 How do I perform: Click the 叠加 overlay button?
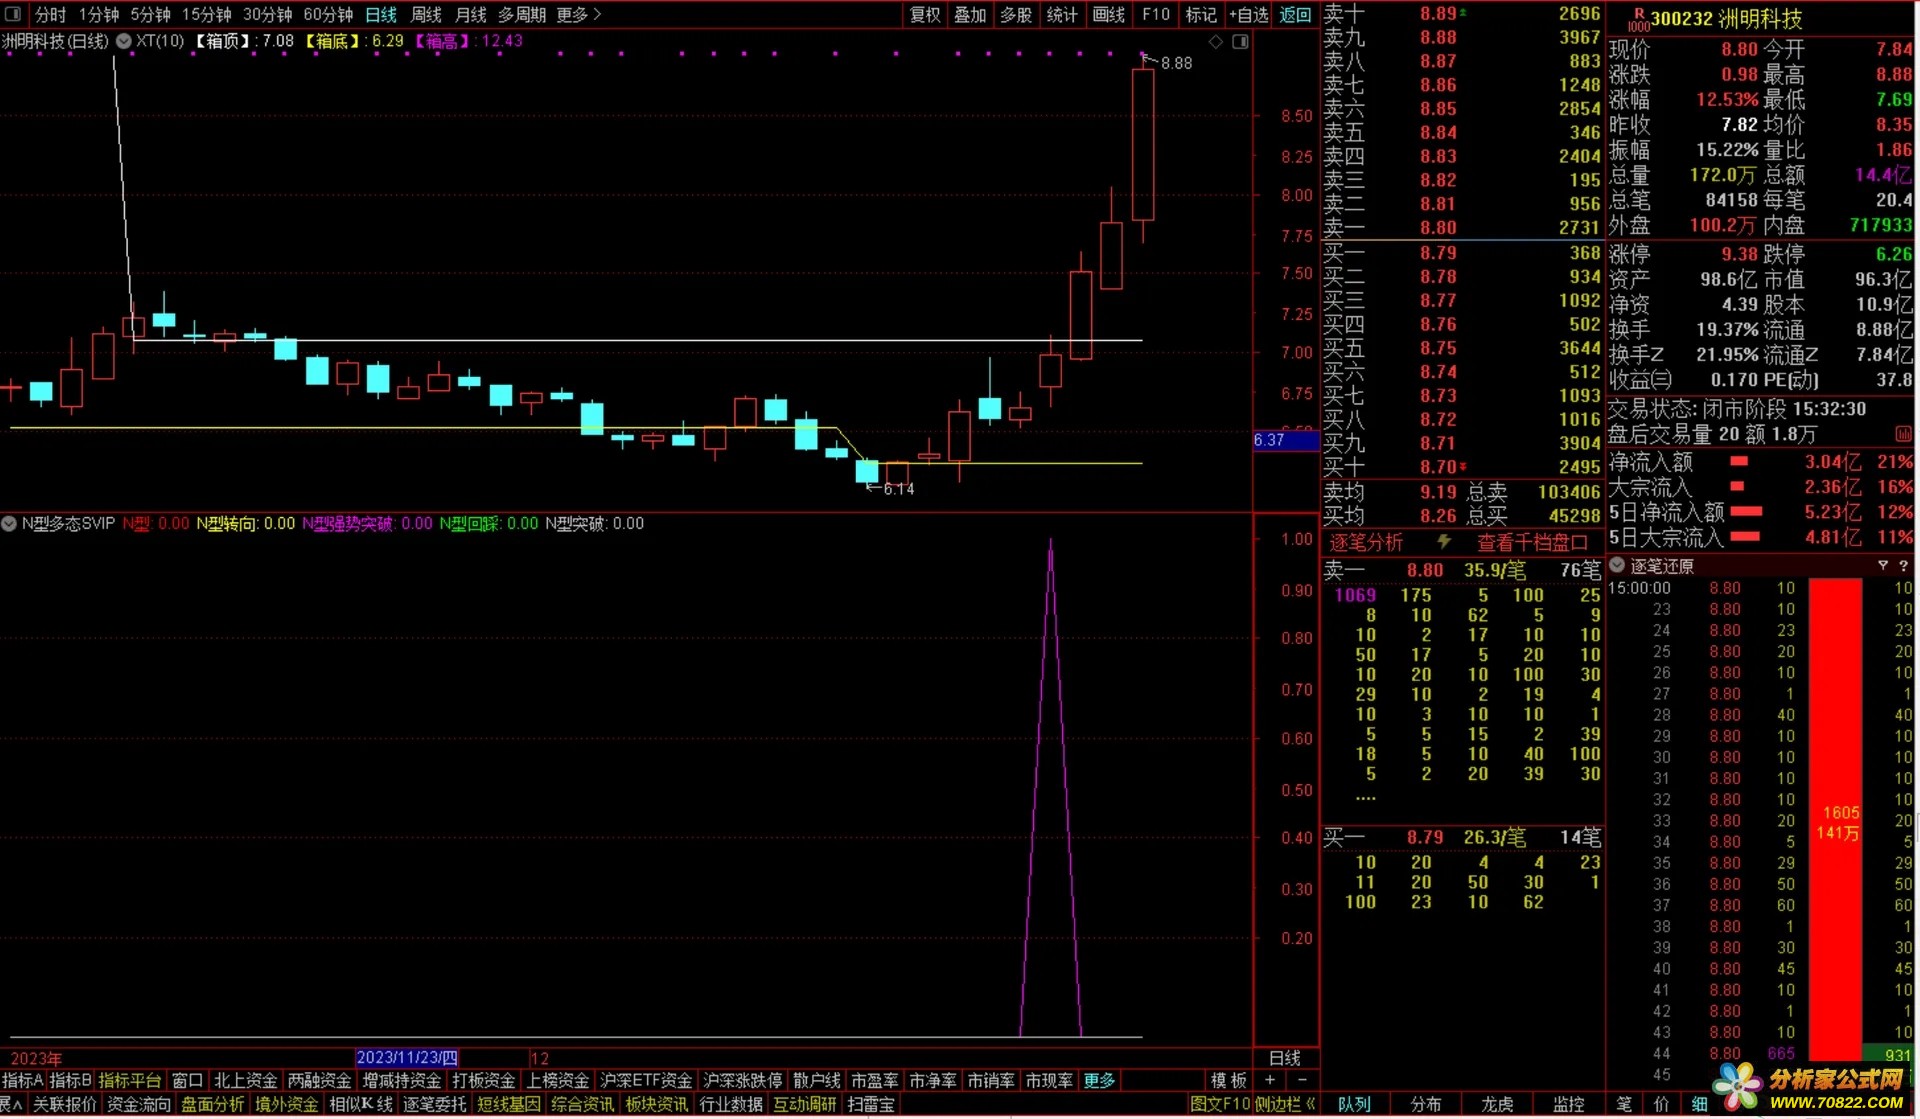pyautogui.click(x=970, y=14)
